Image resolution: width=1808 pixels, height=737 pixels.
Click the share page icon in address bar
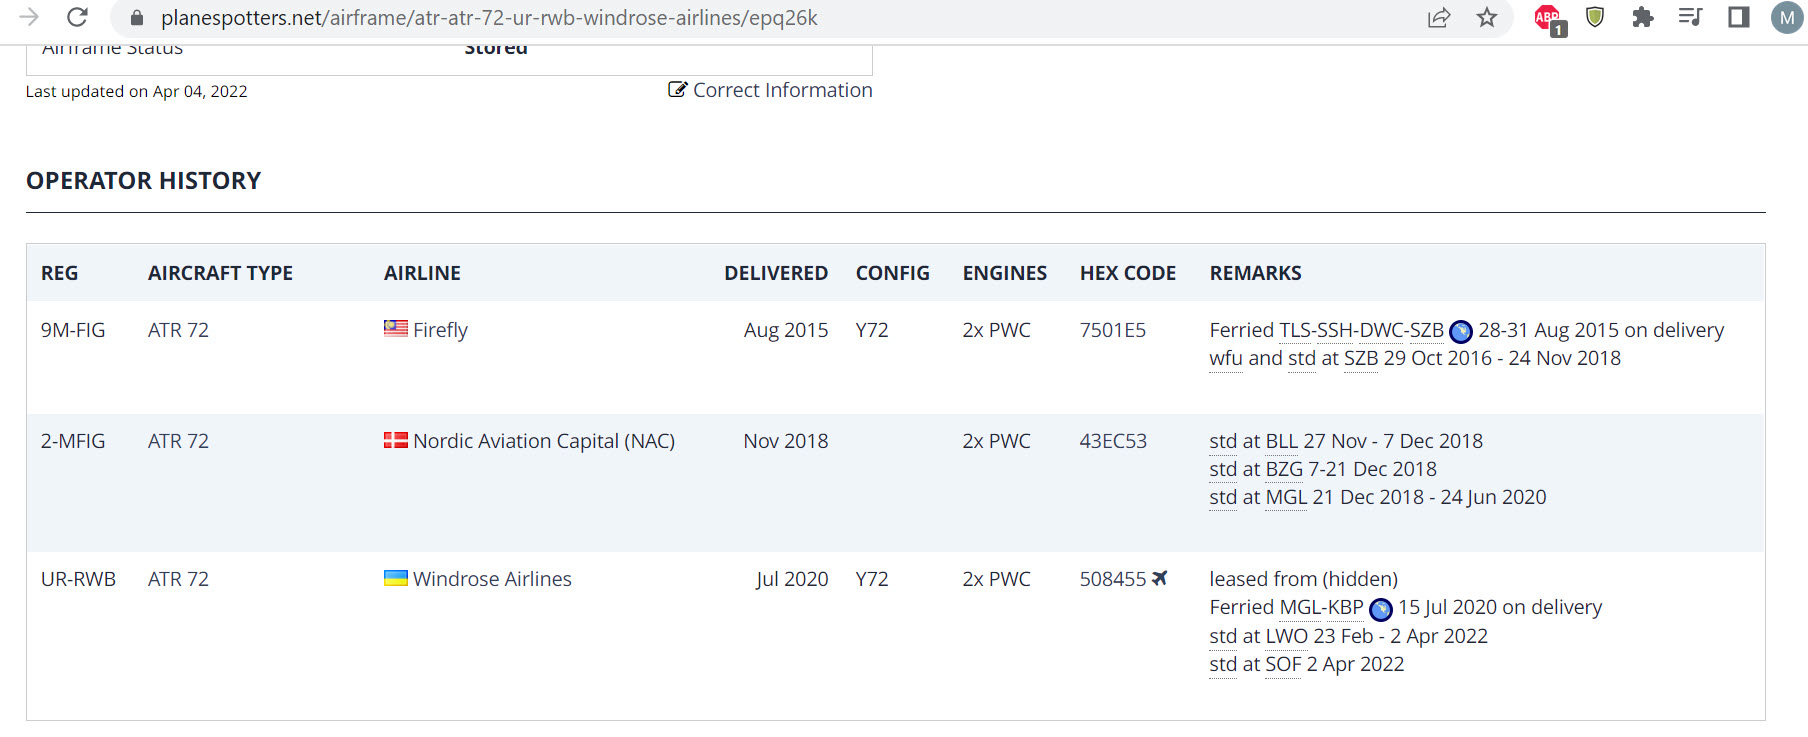[x=1438, y=17]
